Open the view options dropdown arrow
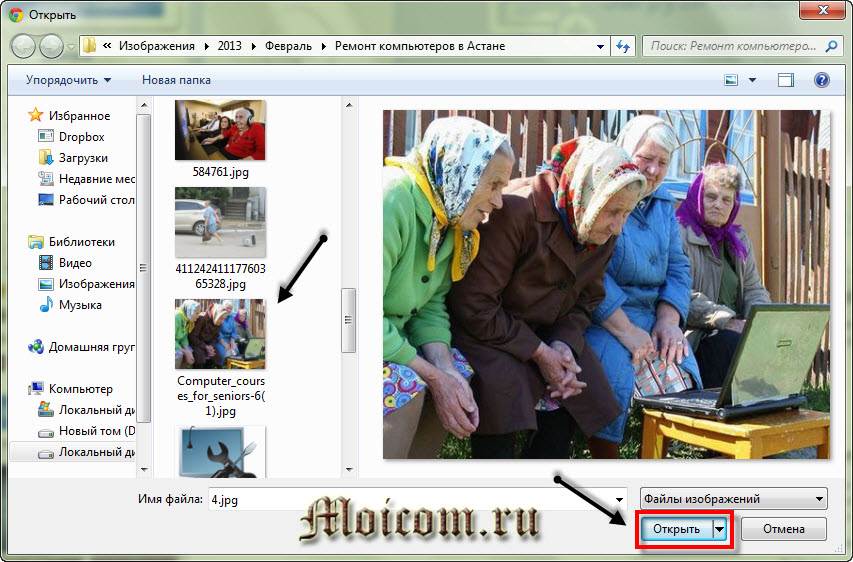853x562 pixels. [751, 80]
